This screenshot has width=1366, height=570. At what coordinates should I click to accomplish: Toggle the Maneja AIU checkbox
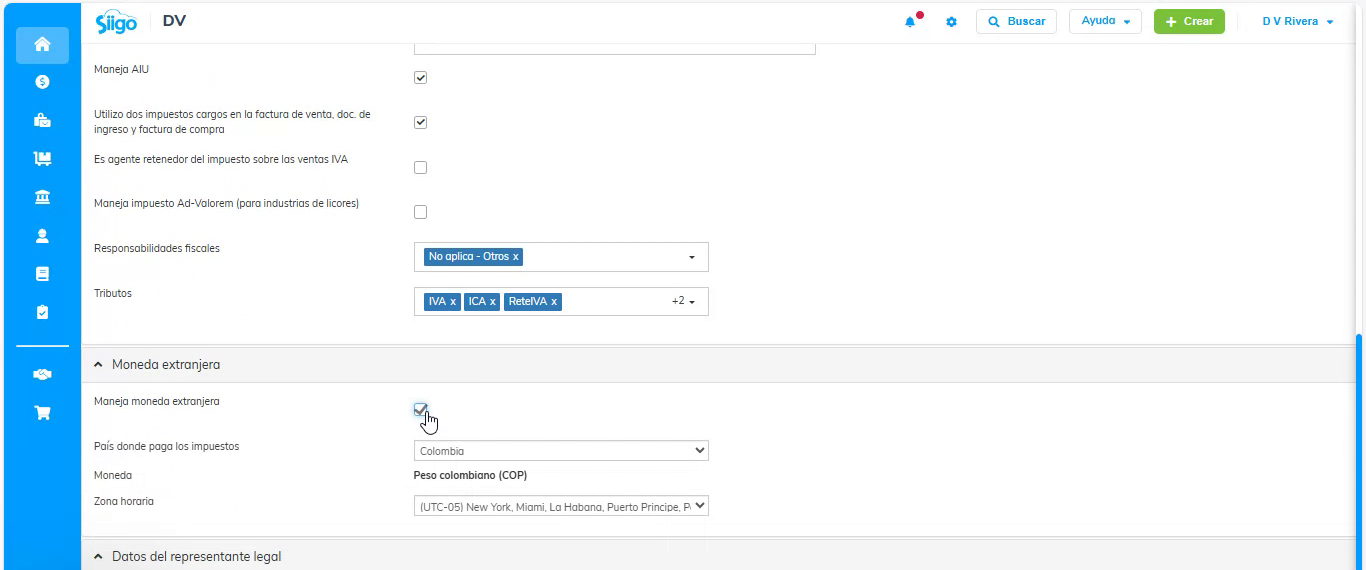(x=420, y=77)
